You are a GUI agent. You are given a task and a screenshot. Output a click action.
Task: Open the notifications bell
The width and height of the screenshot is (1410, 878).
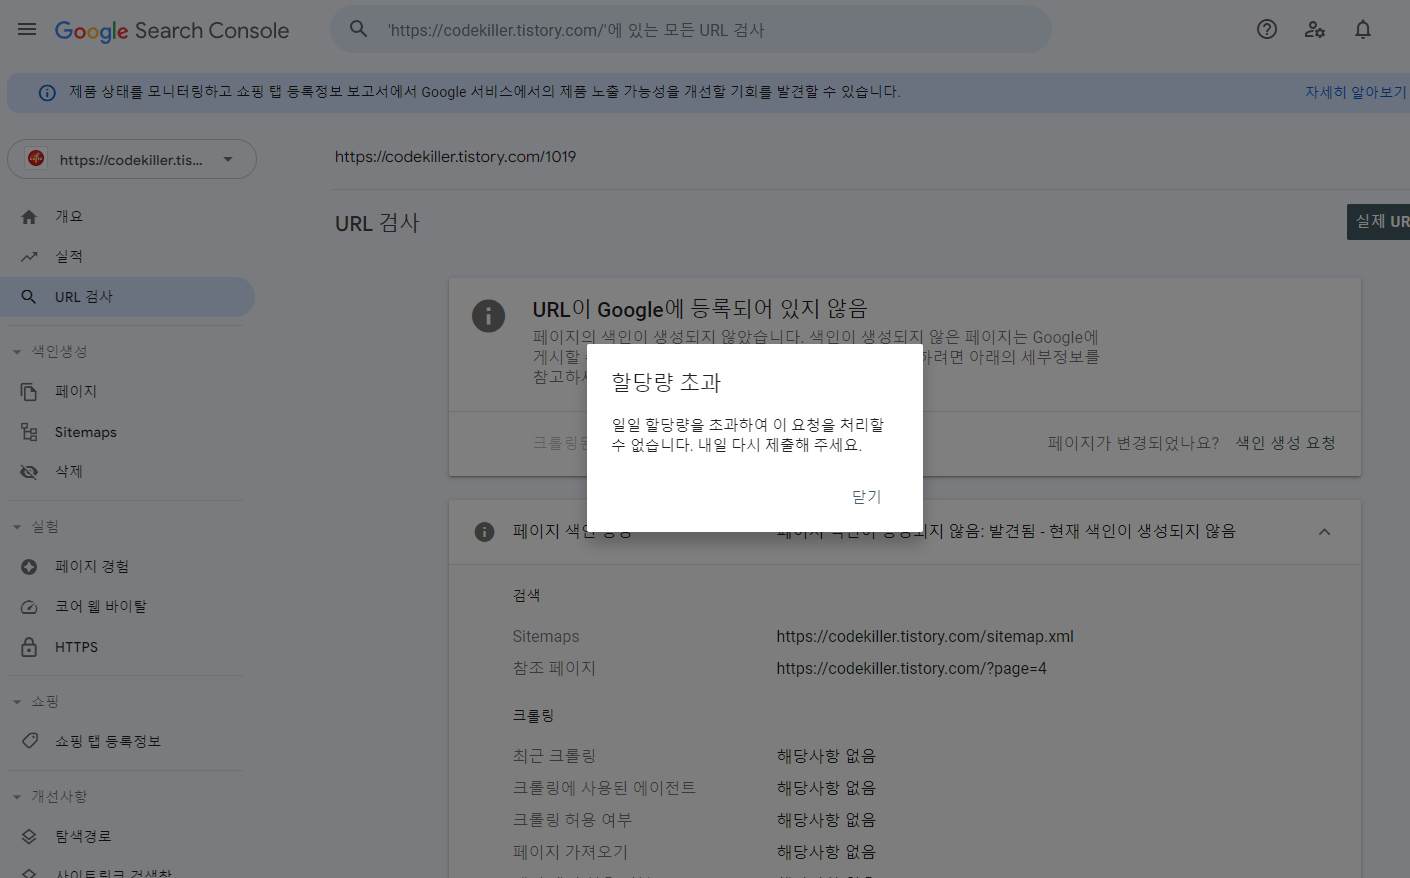click(x=1362, y=29)
